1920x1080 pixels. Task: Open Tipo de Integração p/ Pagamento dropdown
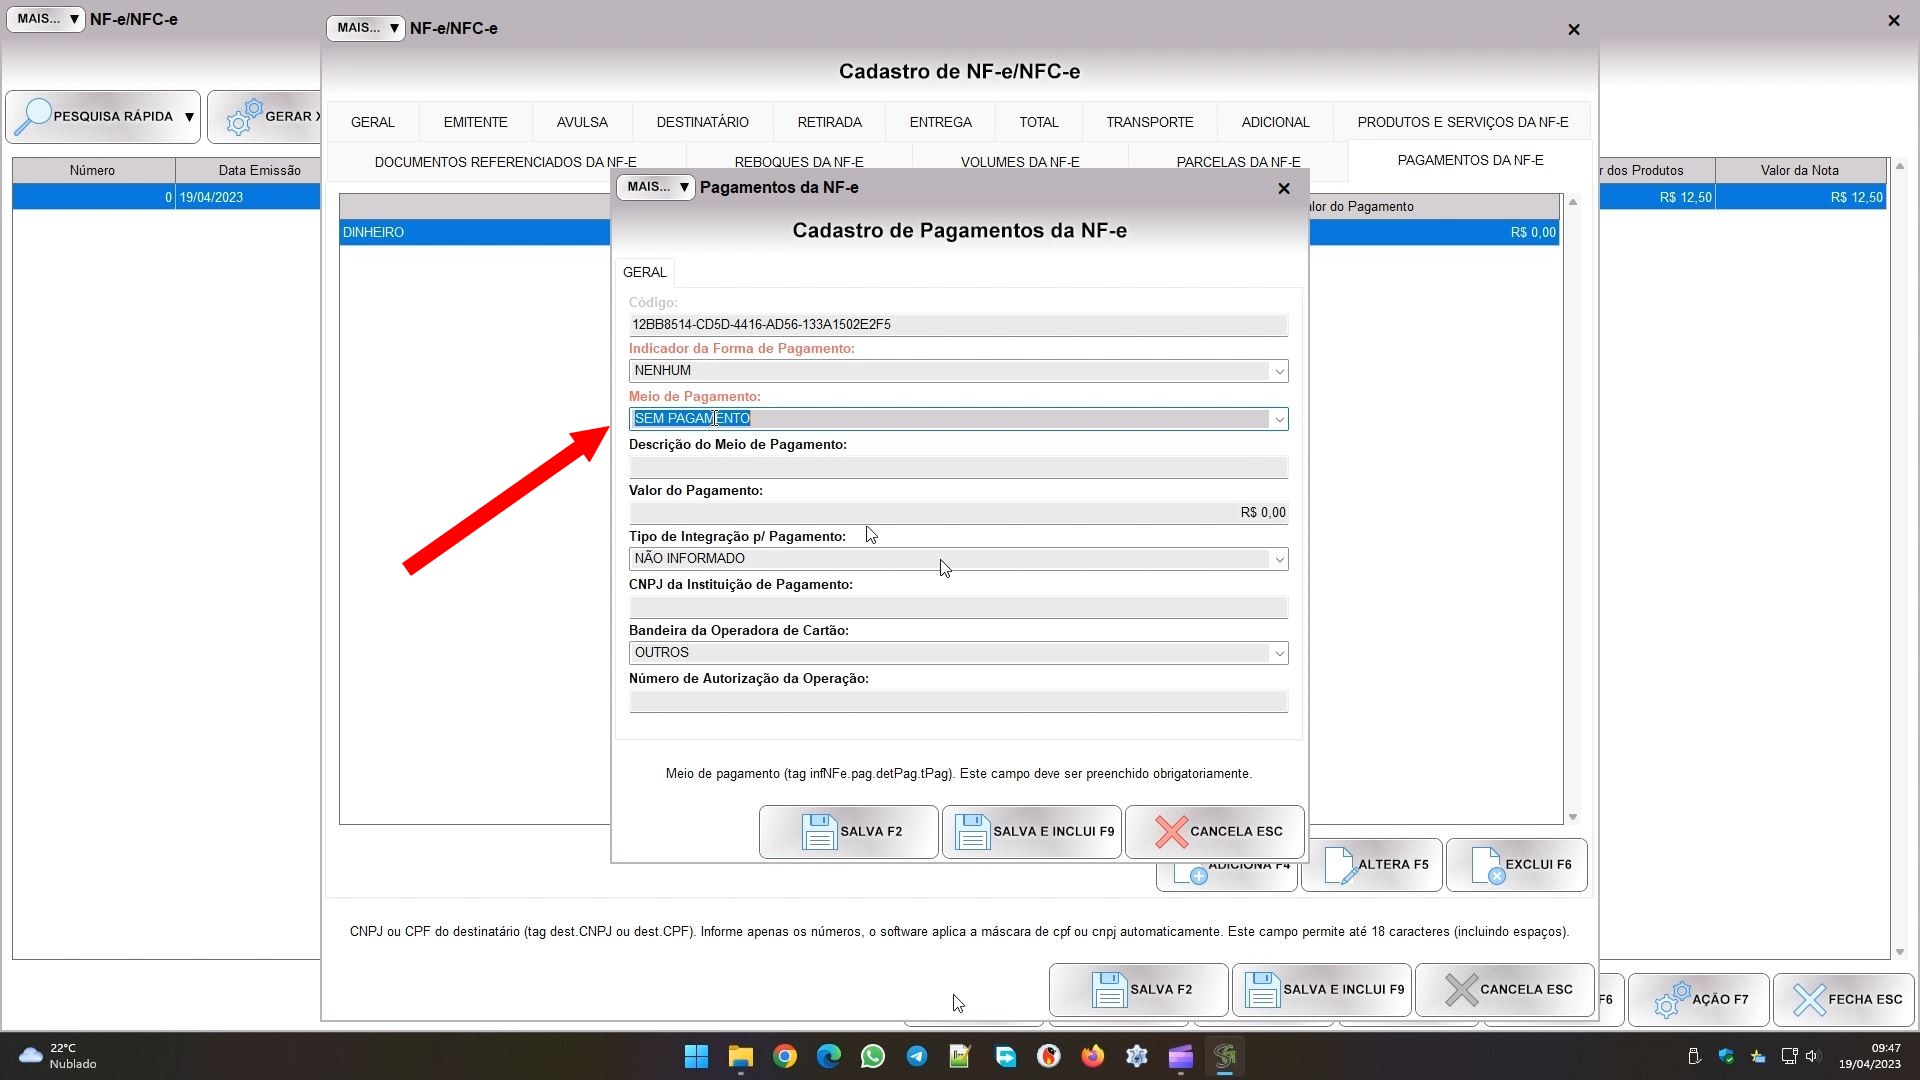click(1278, 560)
